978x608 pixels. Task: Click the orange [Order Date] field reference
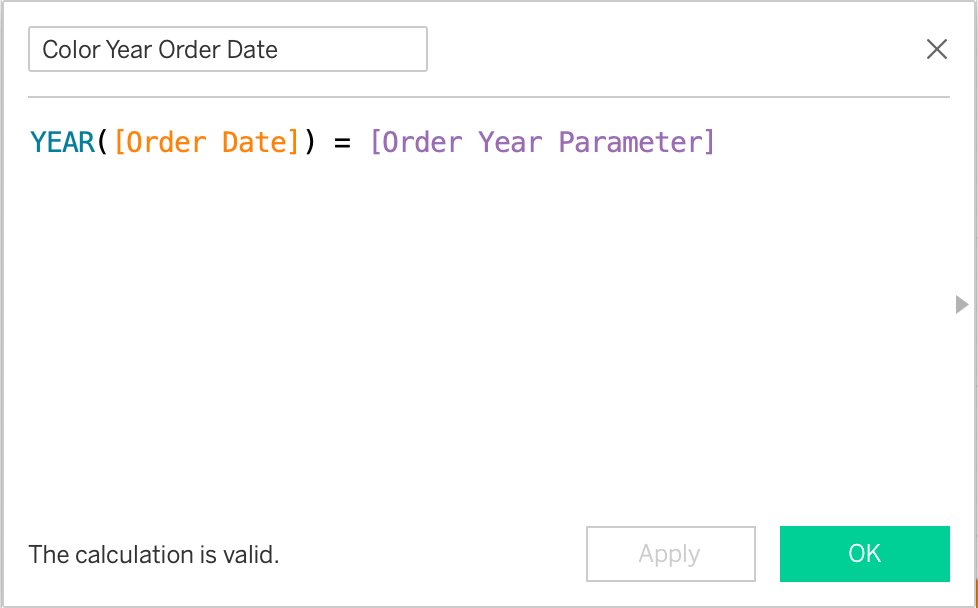(x=207, y=142)
